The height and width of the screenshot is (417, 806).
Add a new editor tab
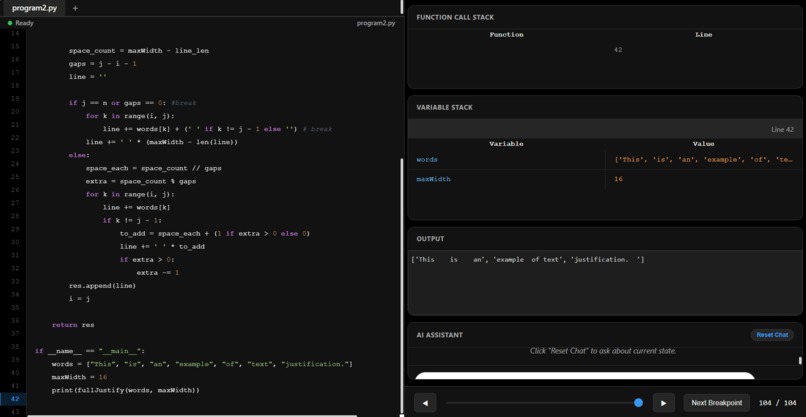(75, 8)
